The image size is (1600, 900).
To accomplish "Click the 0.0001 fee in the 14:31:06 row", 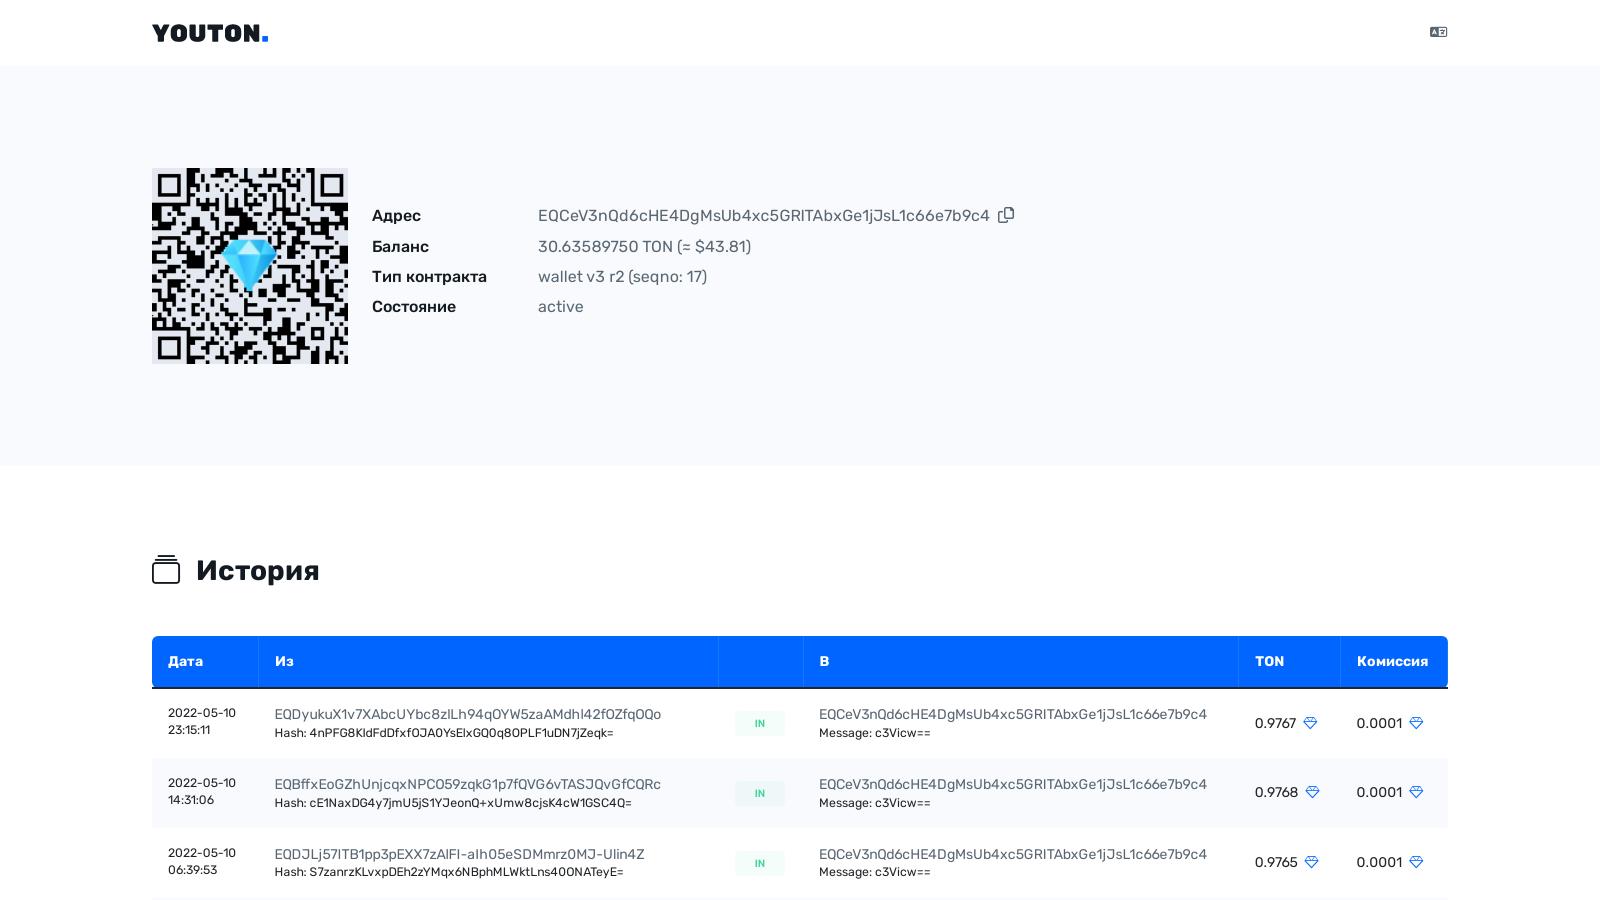I will pyautogui.click(x=1379, y=792).
